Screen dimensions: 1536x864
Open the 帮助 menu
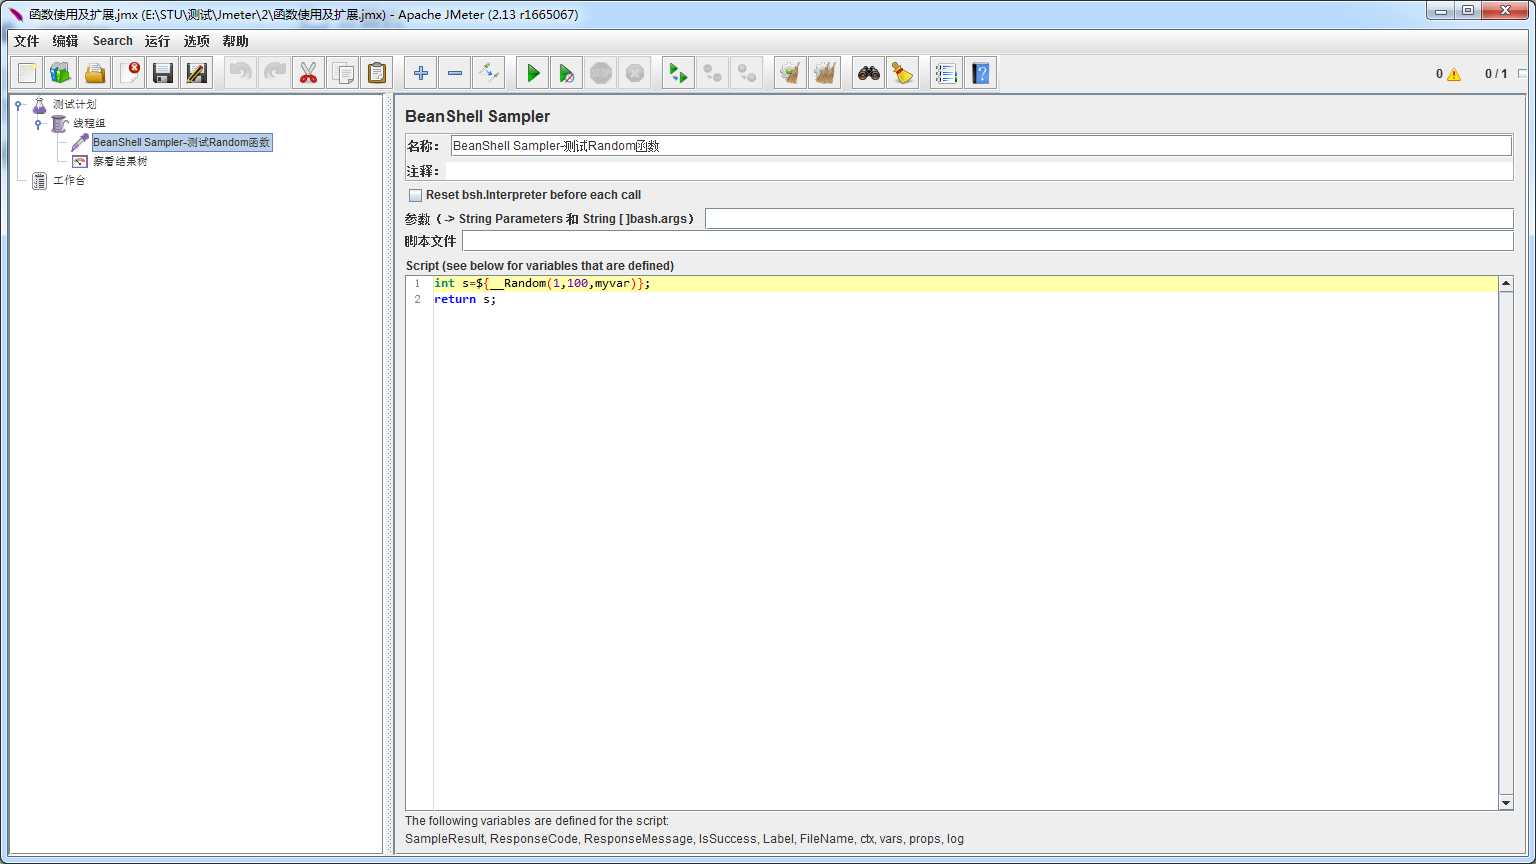coord(236,41)
